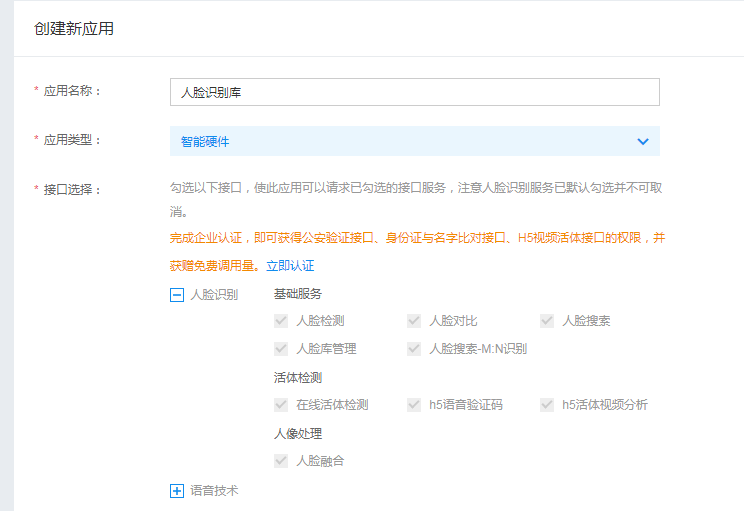Screen dimensions: 744x511
Task: Toggle the 人脸搜索 checkbox
Action: [x=547, y=321]
